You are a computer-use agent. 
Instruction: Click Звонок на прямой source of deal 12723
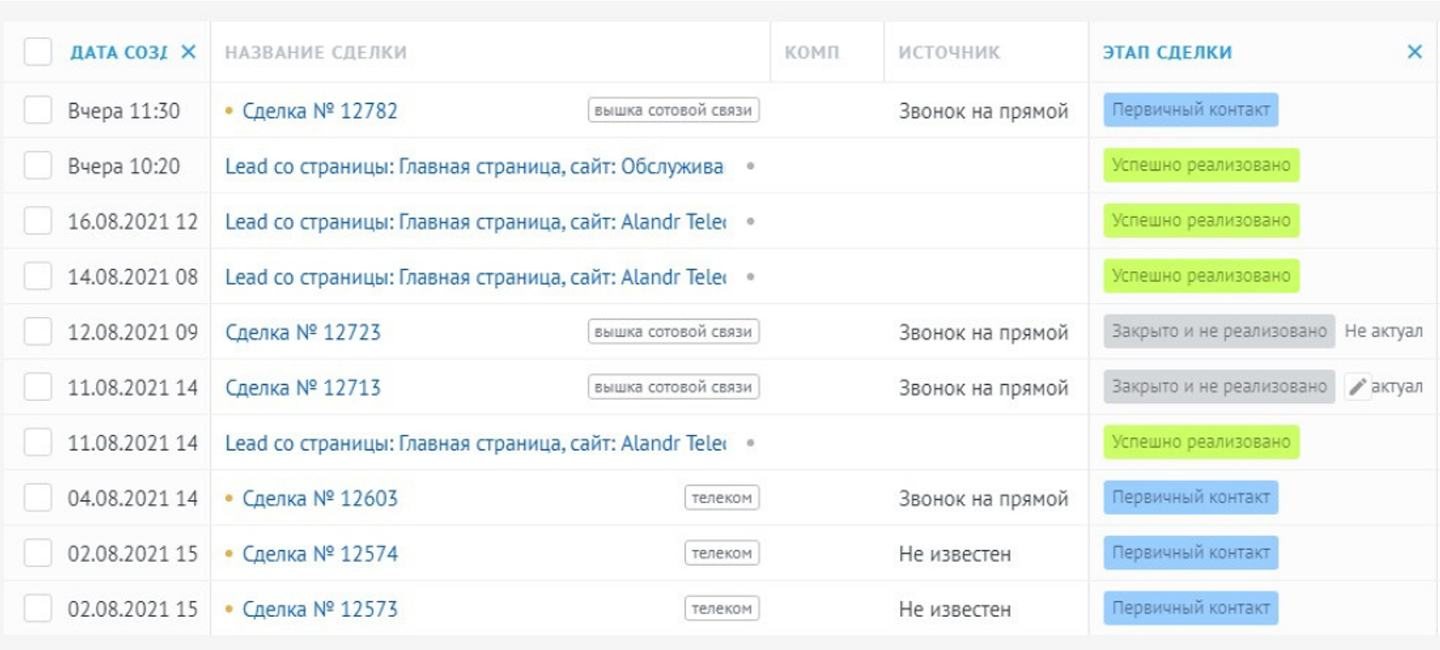983,332
